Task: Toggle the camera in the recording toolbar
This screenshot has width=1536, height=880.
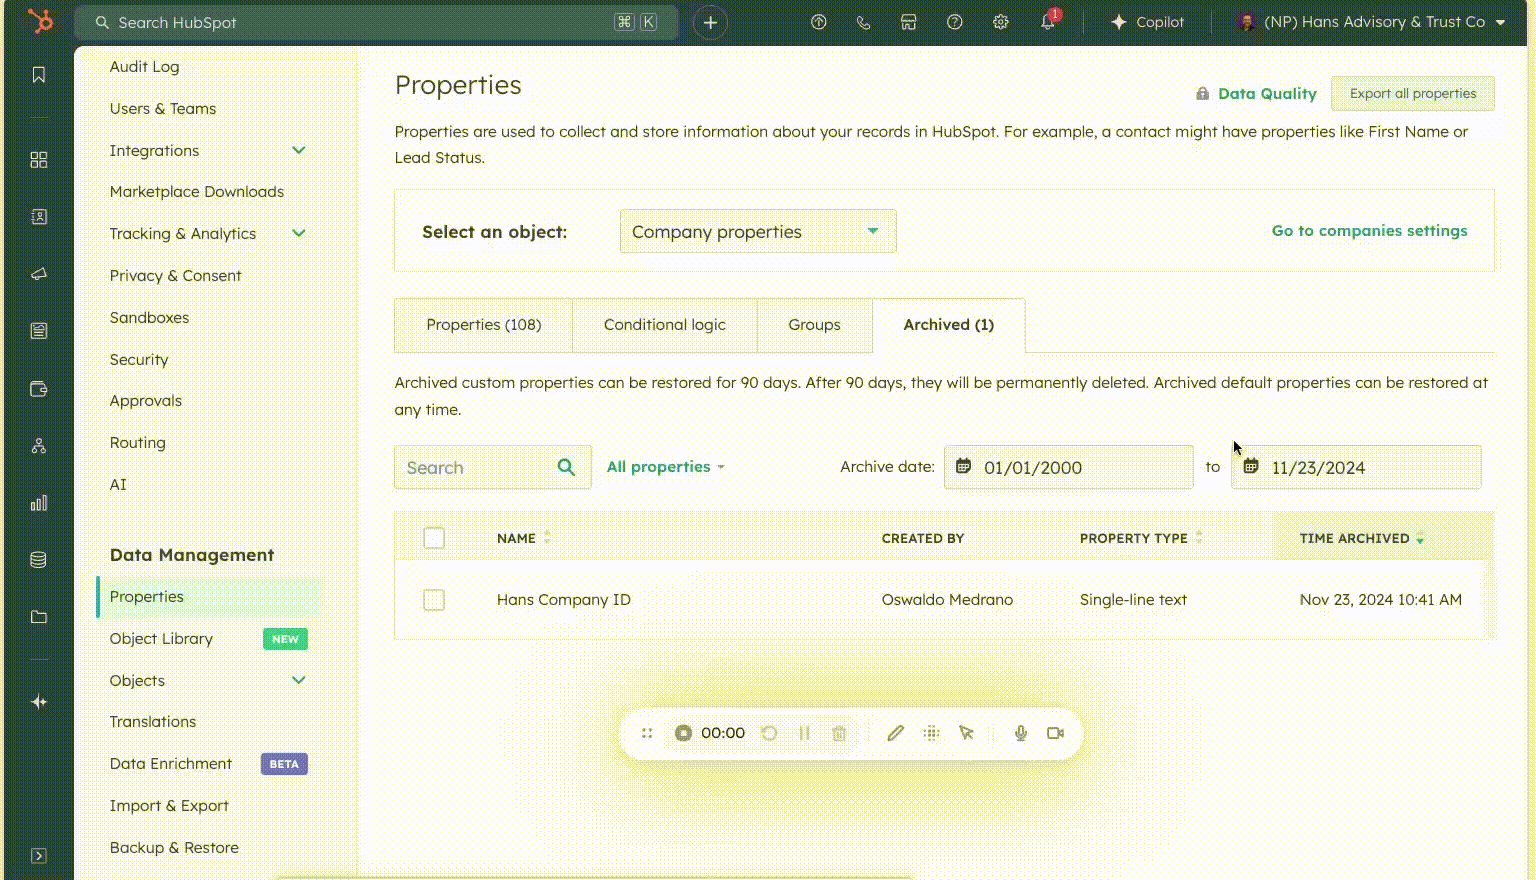Action: (1055, 733)
